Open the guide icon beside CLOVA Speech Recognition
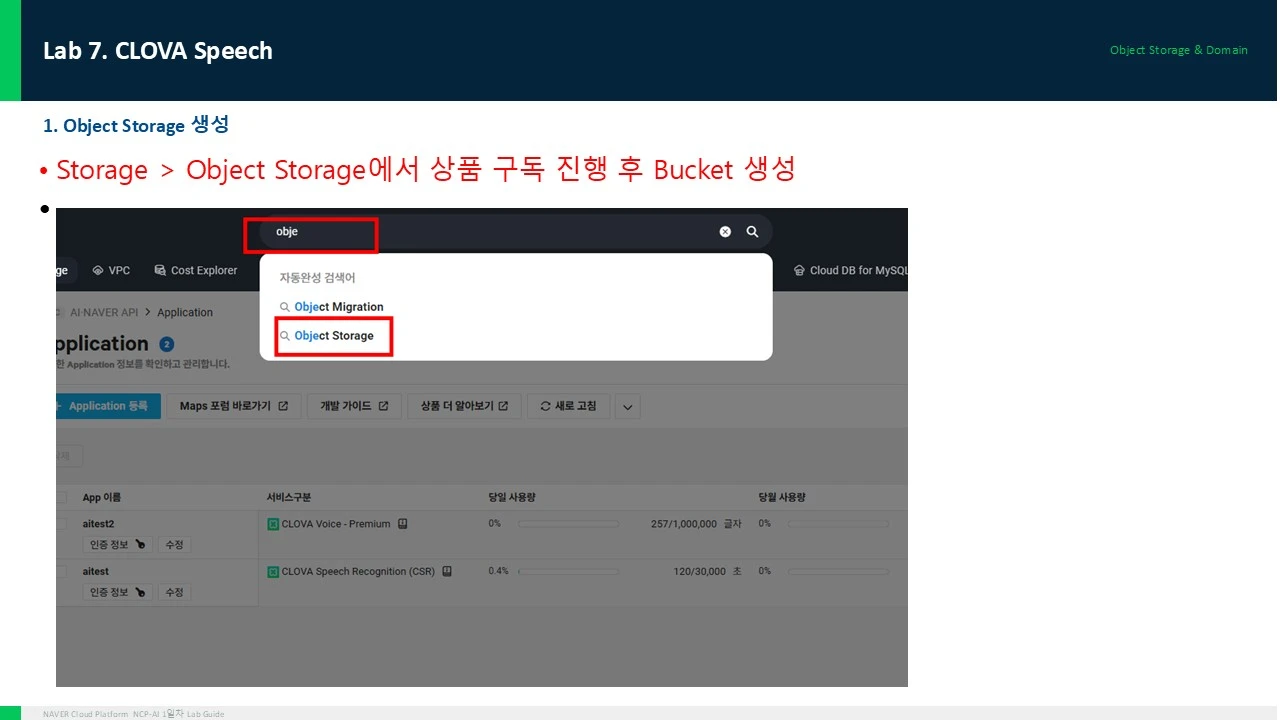This screenshot has height=720, width=1280. [x=447, y=572]
